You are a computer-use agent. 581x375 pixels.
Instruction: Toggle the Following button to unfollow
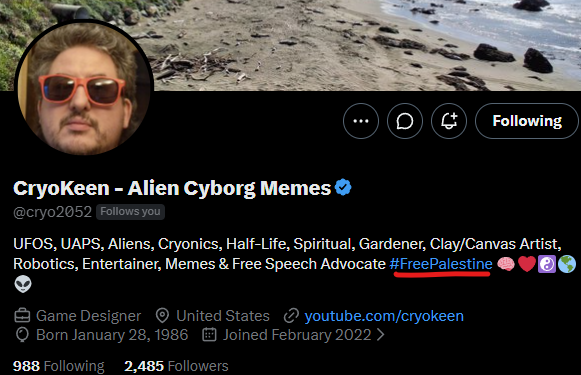[527, 121]
